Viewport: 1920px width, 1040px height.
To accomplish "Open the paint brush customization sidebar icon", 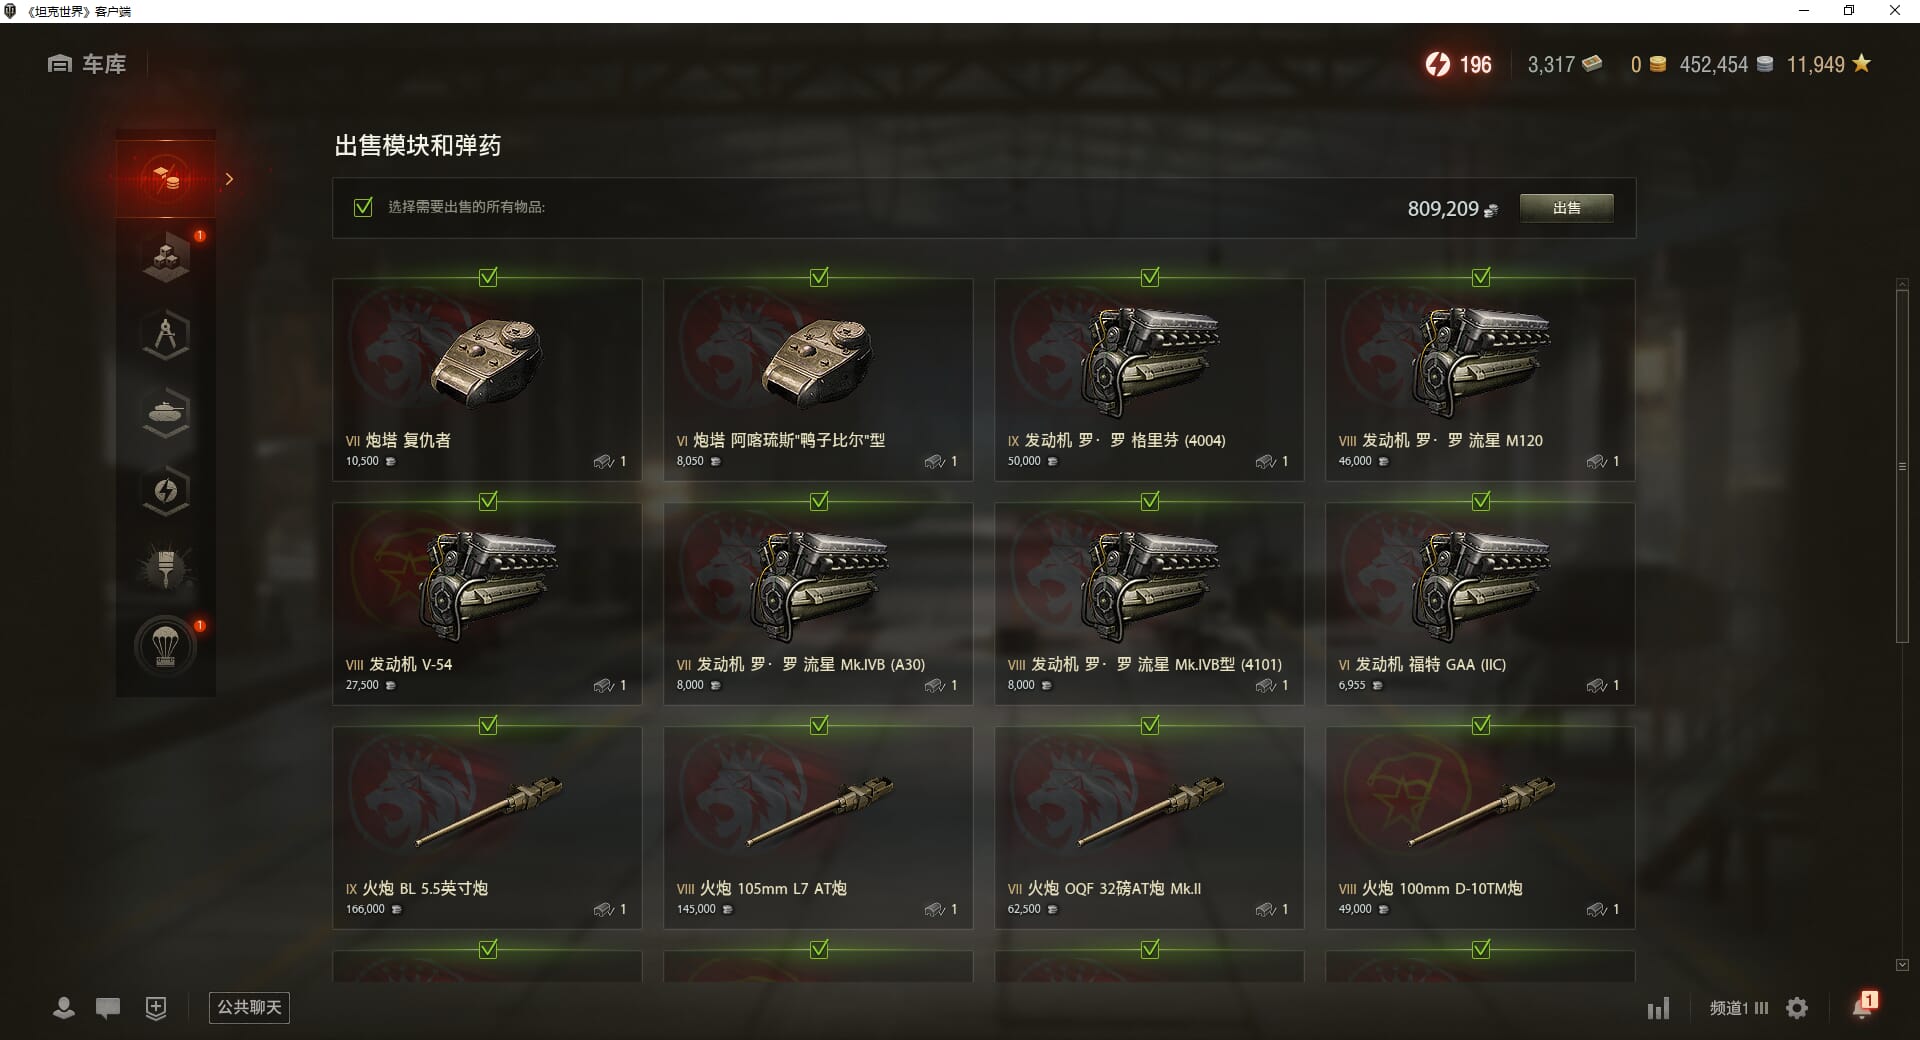I will point(166,569).
